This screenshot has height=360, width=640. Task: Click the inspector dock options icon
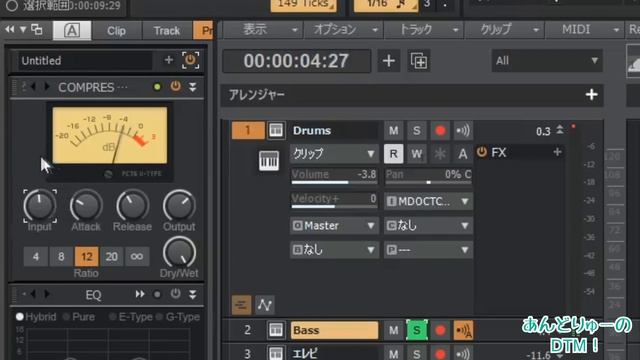point(37,29)
